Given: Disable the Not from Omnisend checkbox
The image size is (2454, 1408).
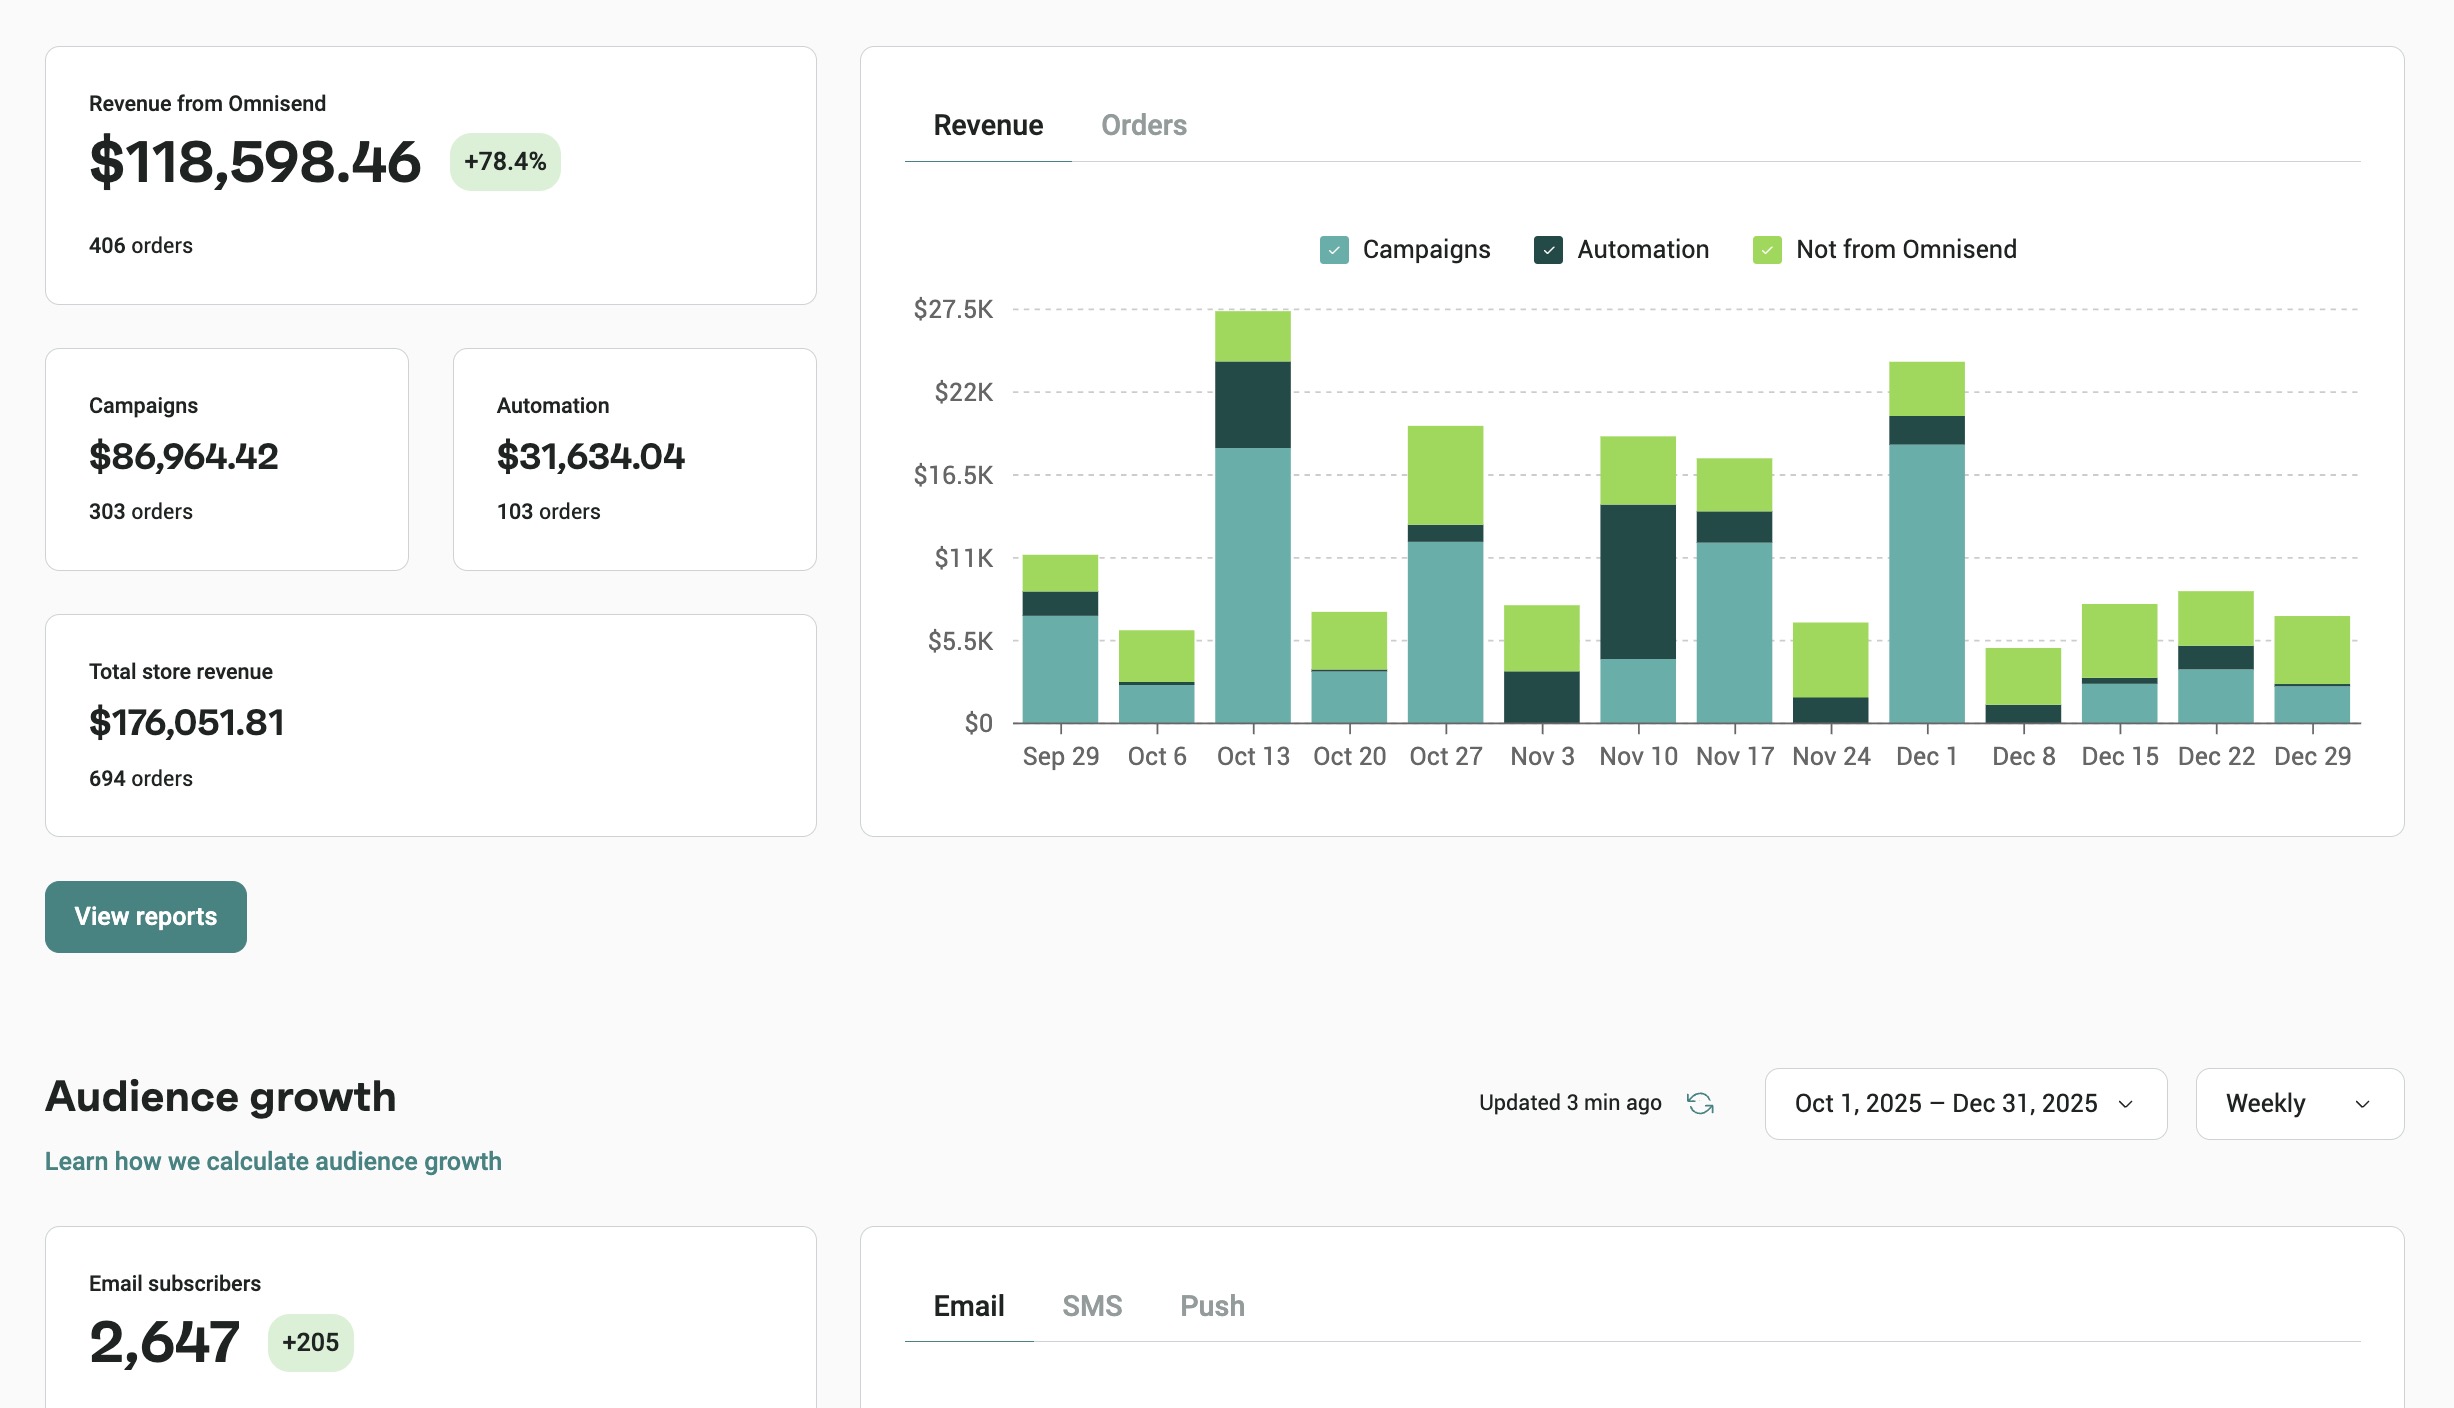Looking at the screenshot, I should pos(1767,250).
